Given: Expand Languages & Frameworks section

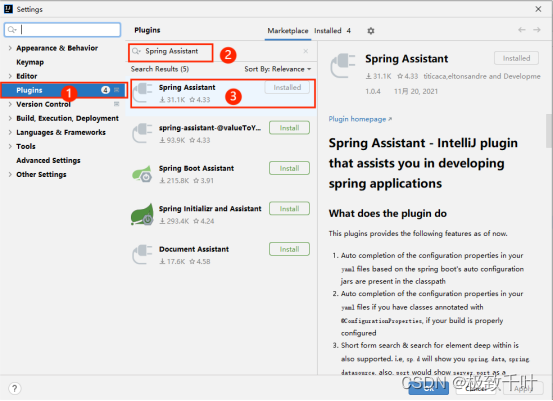Looking at the screenshot, I should pyautogui.click(x=10, y=133).
